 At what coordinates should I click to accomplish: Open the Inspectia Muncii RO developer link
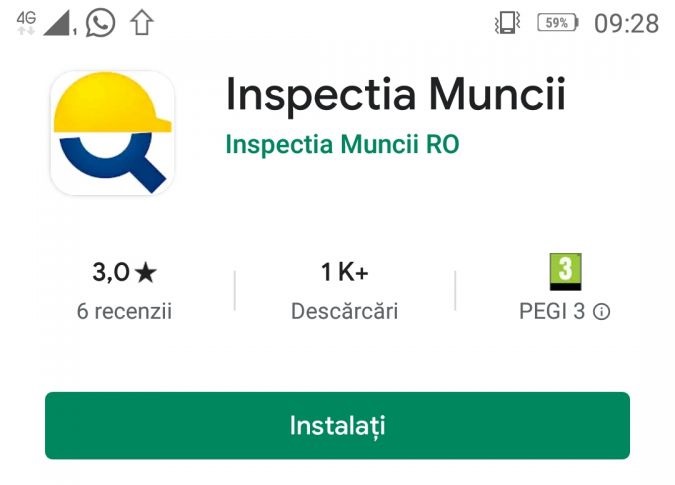[x=342, y=144]
